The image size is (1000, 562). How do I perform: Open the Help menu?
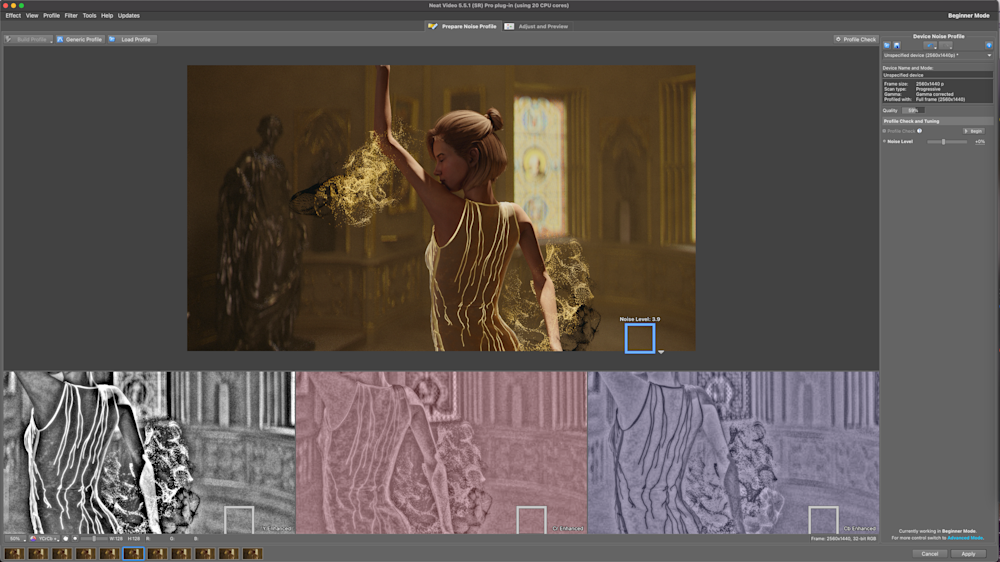tap(107, 15)
